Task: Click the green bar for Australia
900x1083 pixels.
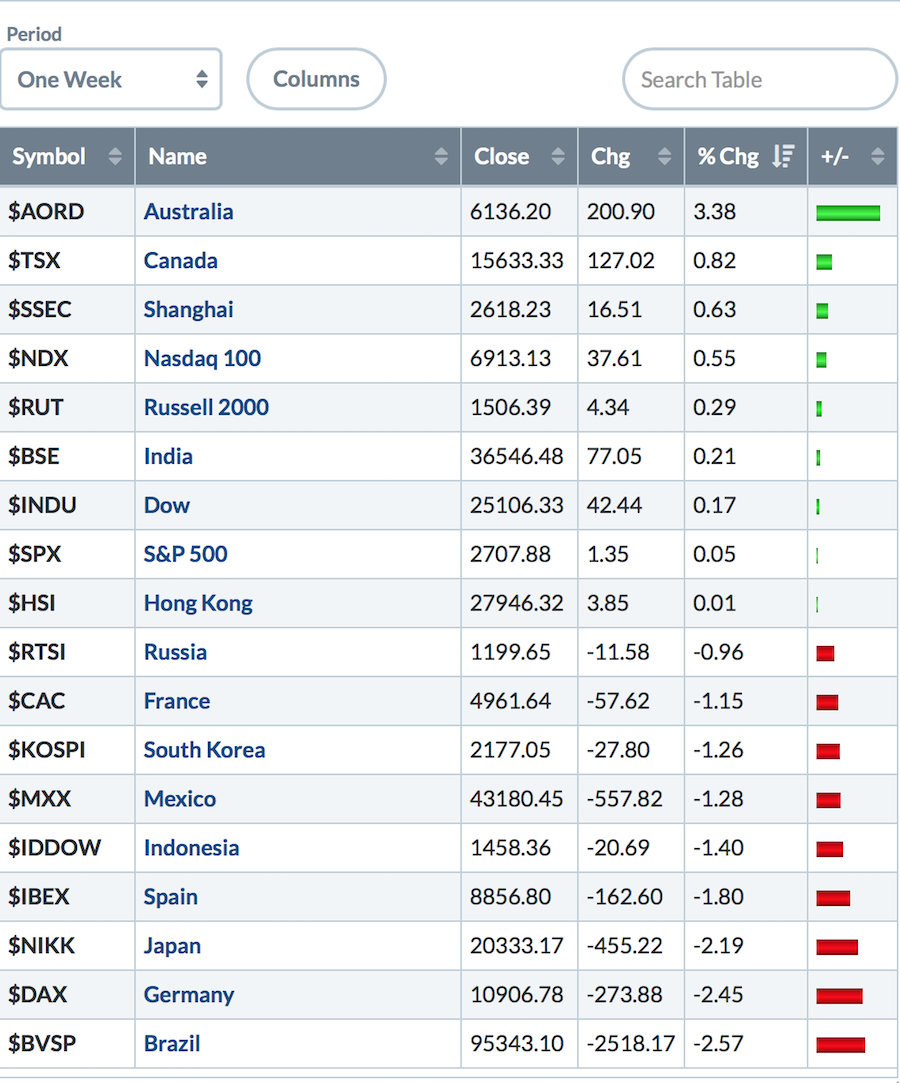Action: [848, 213]
